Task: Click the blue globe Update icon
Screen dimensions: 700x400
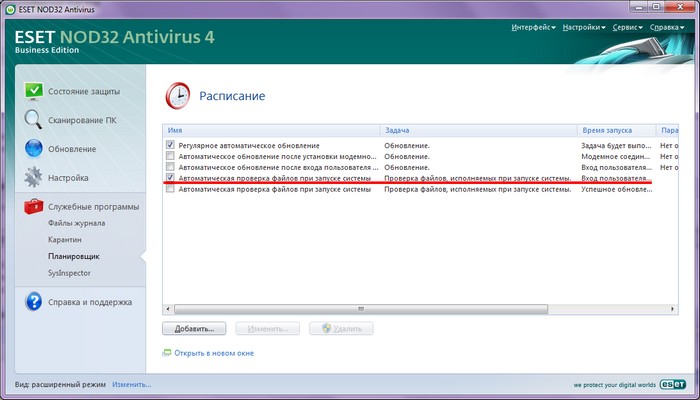Action: (x=33, y=149)
